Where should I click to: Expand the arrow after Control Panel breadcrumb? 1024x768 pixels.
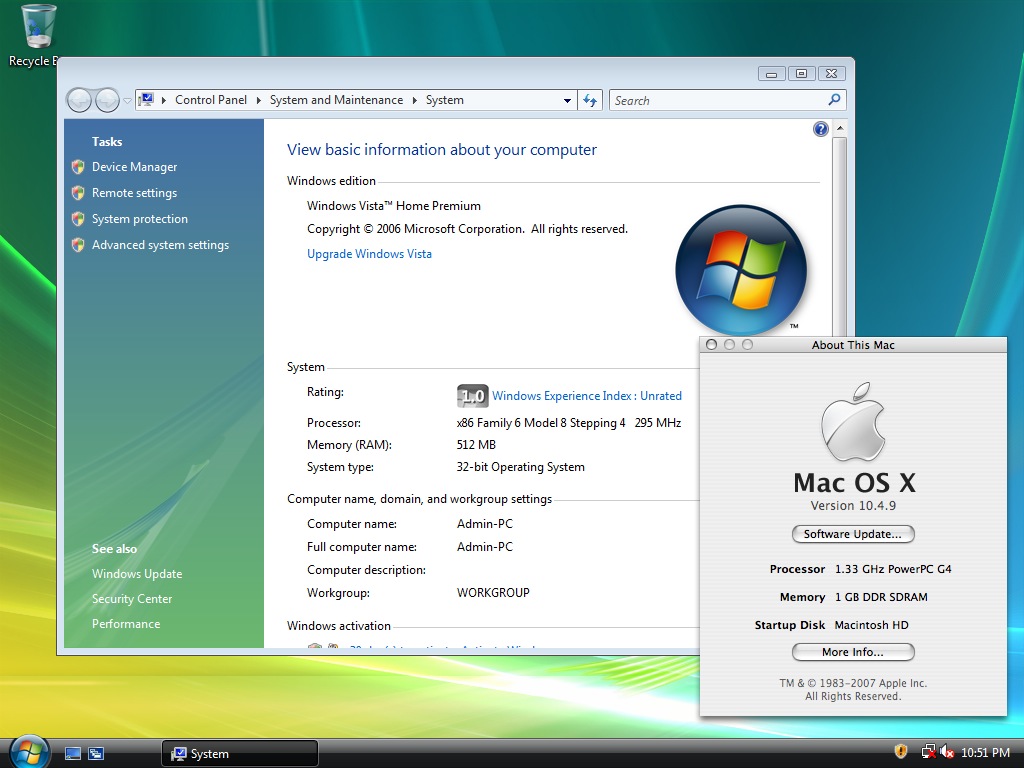point(259,100)
